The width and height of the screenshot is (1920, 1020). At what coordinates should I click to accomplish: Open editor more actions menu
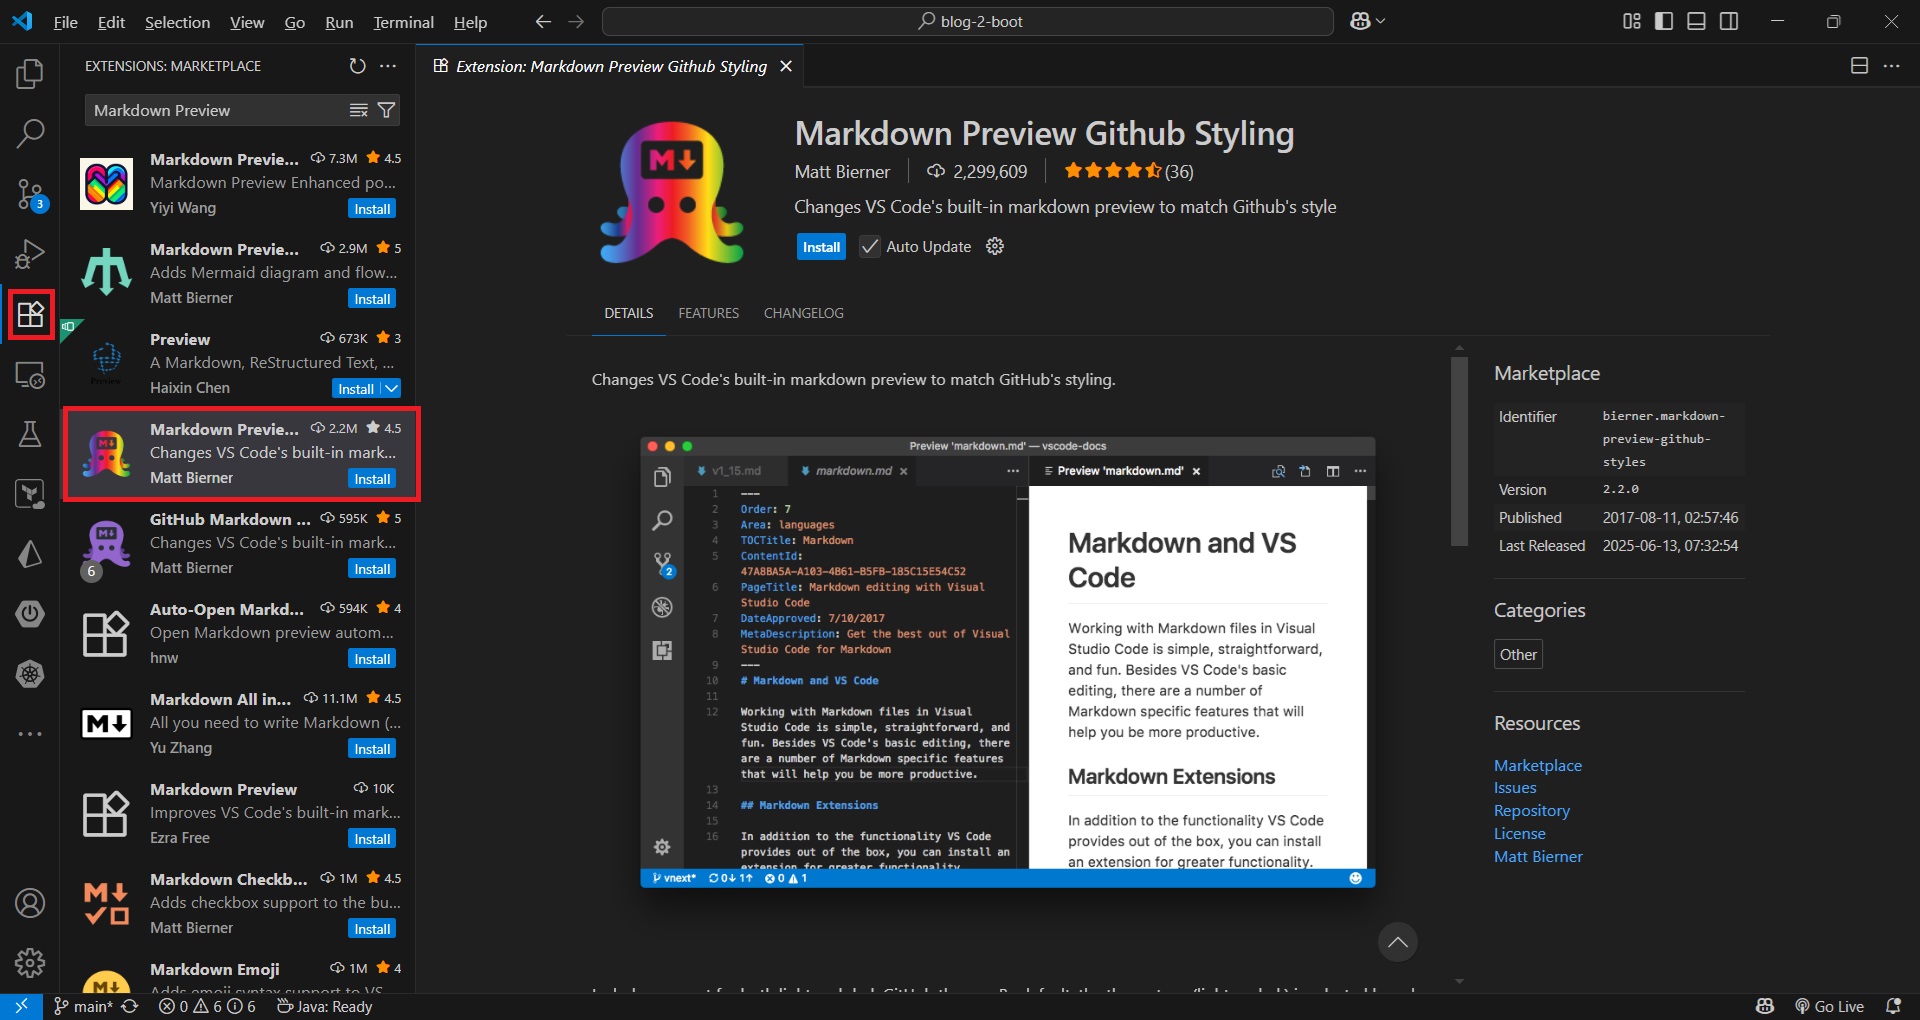(x=1891, y=66)
